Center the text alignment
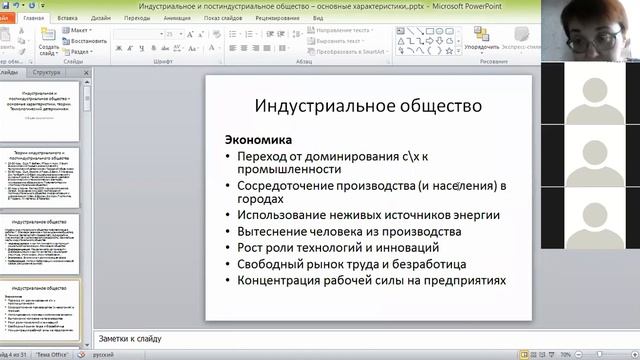This screenshot has width=640, height=360. [244, 49]
